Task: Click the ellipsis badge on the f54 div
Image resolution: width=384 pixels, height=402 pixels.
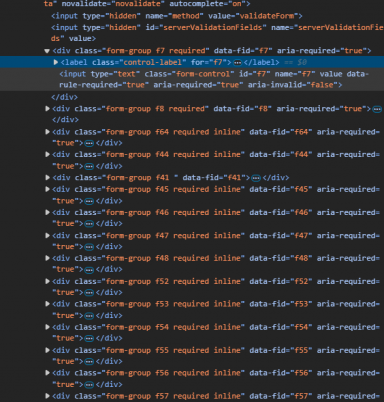Action: 89,338
